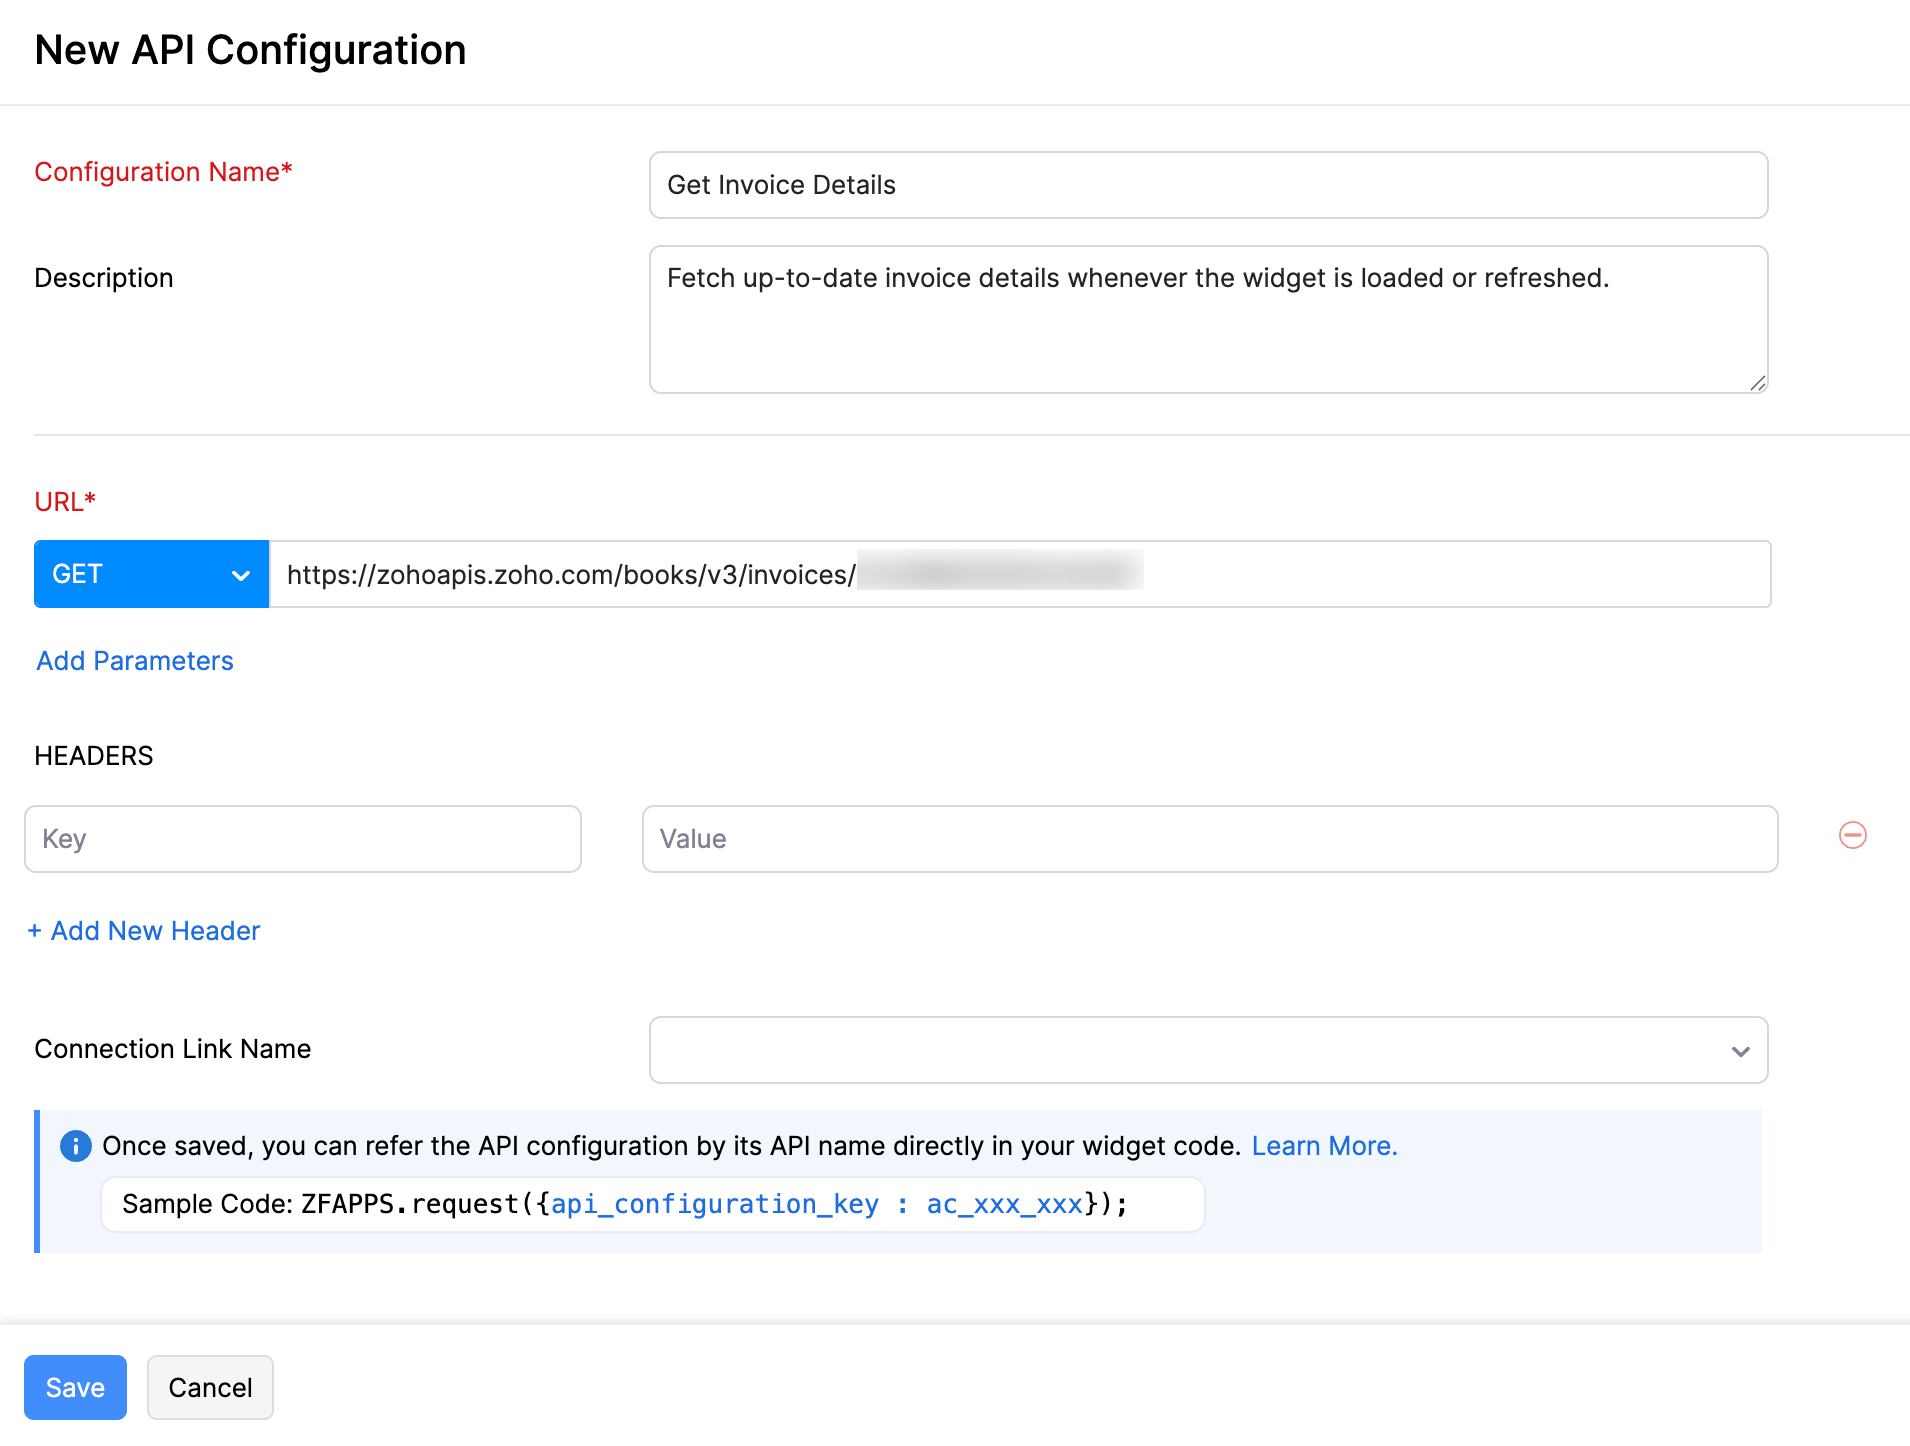
Task: Click the api_configuration_key link in sample code
Action: (714, 1204)
